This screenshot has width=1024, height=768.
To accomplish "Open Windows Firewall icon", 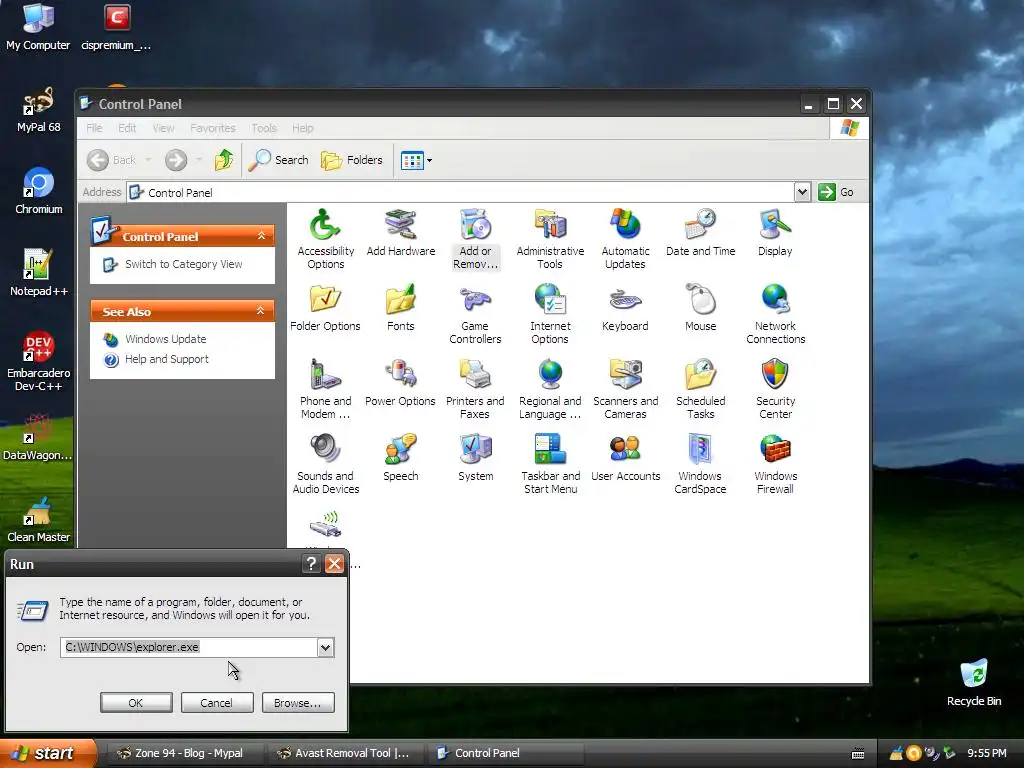I will (775, 464).
